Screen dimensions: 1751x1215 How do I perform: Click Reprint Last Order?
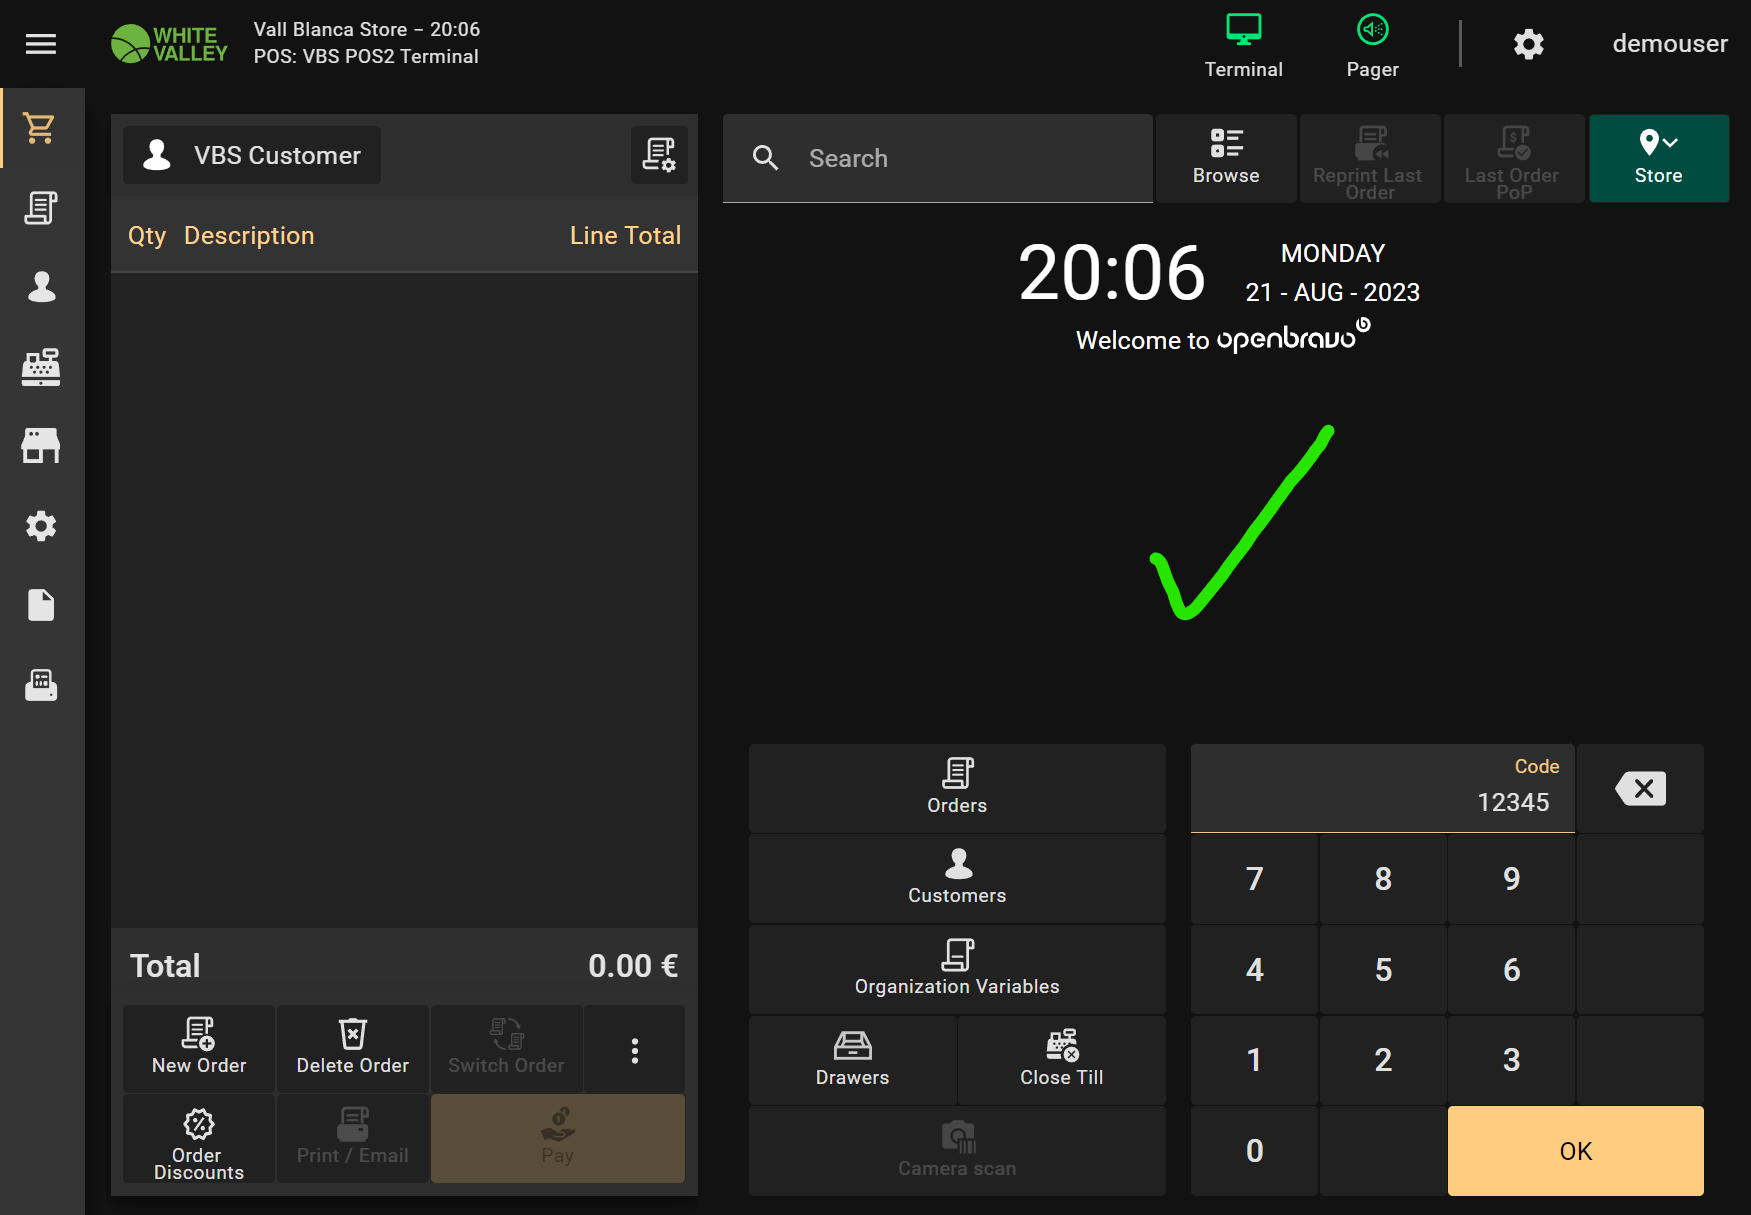pos(1369,158)
